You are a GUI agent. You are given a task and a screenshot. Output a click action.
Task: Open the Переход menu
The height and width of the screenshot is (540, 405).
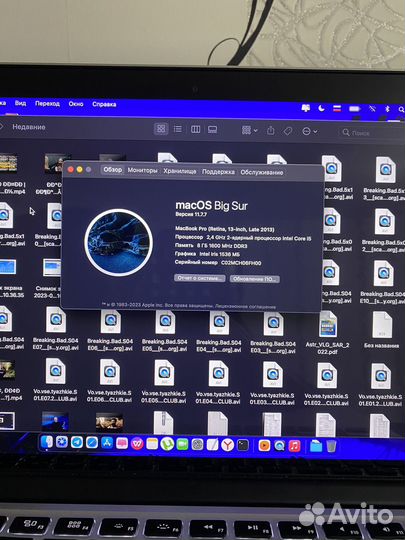click(x=48, y=103)
